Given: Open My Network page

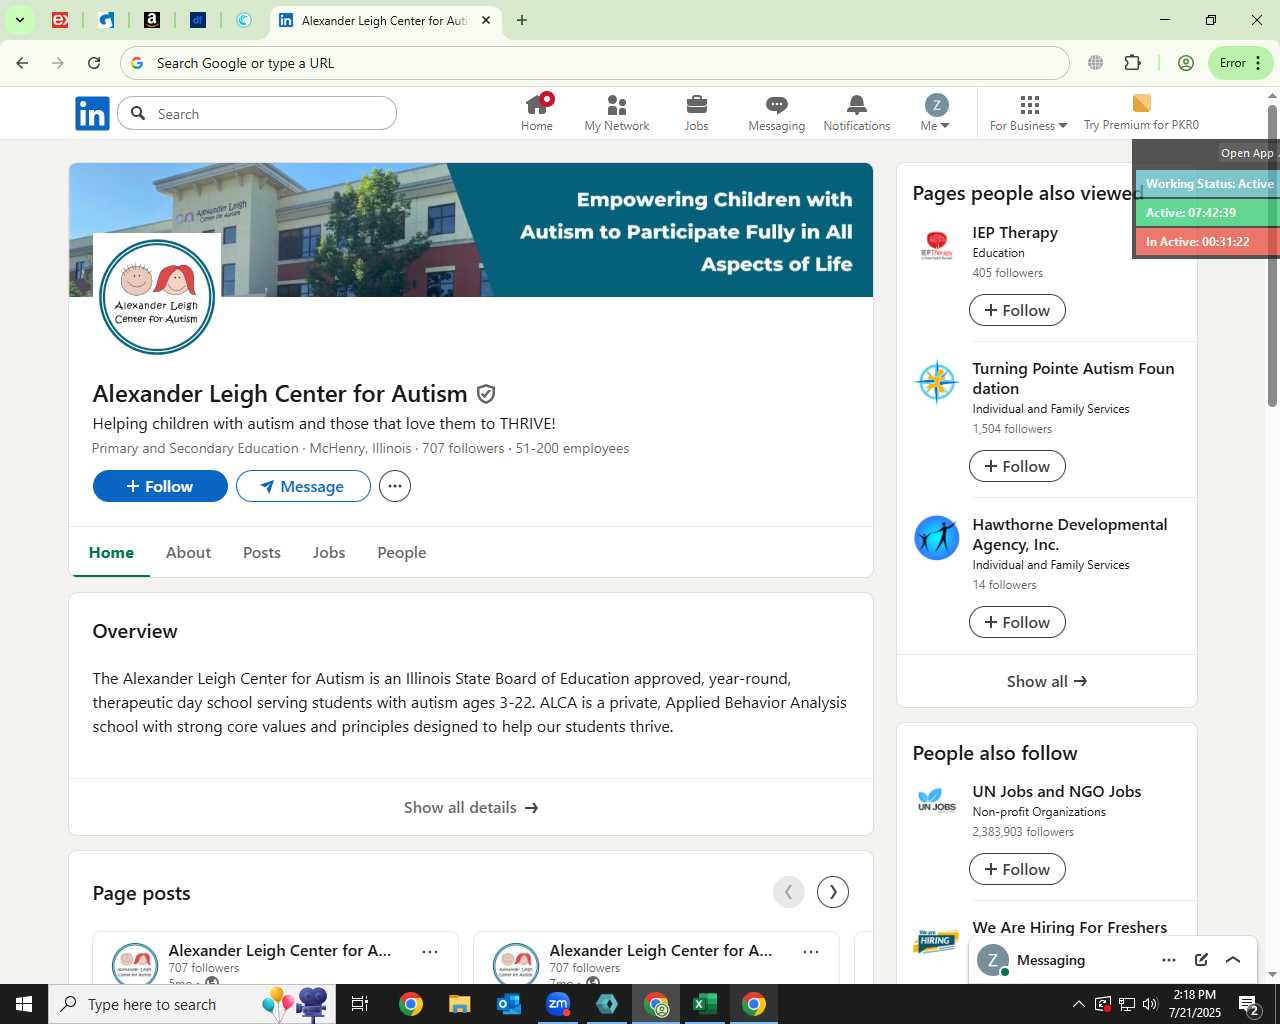Looking at the screenshot, I should pyautogui.click(x=617, y=113).
